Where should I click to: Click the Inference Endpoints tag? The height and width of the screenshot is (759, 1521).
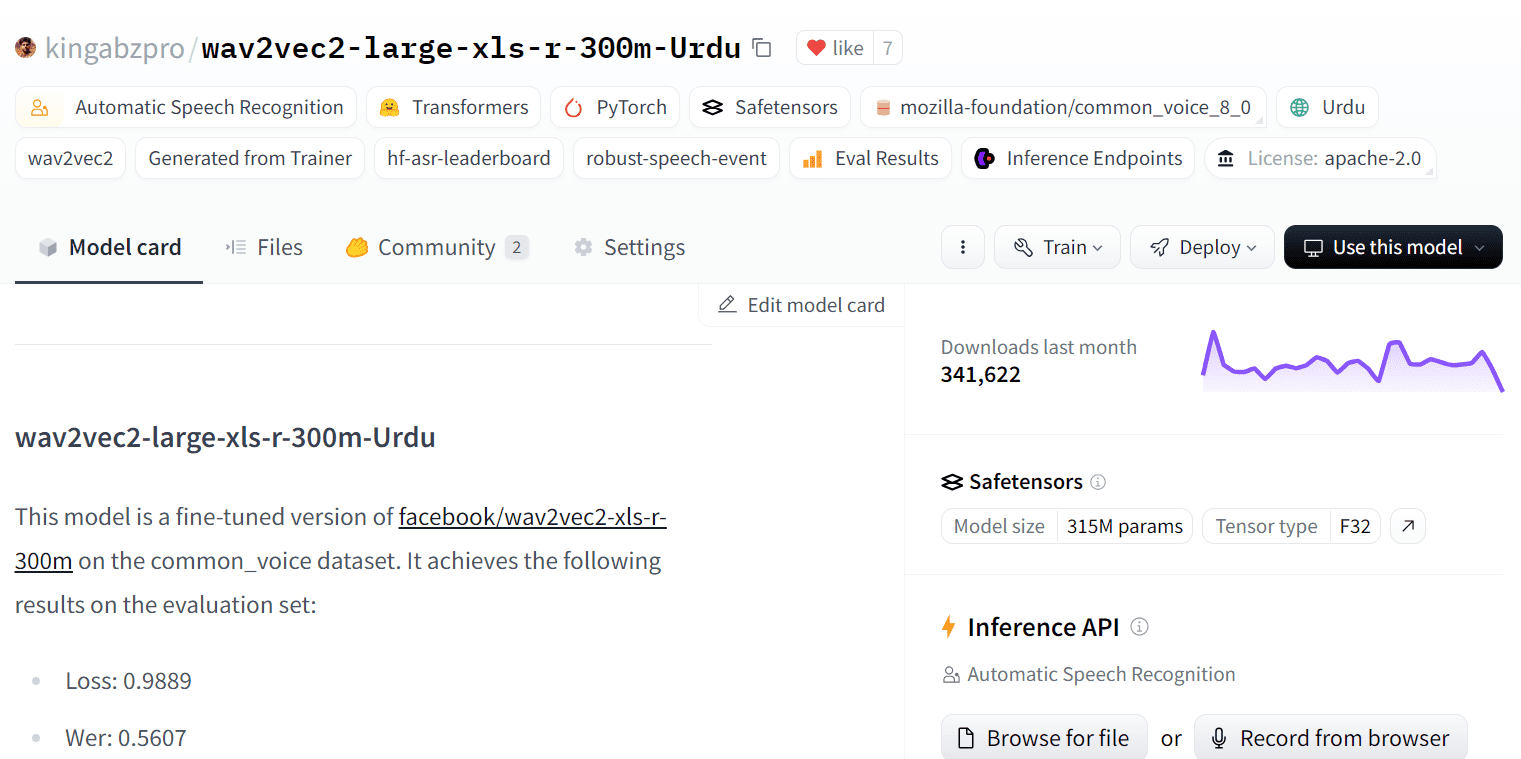(x=1078, y=158)
